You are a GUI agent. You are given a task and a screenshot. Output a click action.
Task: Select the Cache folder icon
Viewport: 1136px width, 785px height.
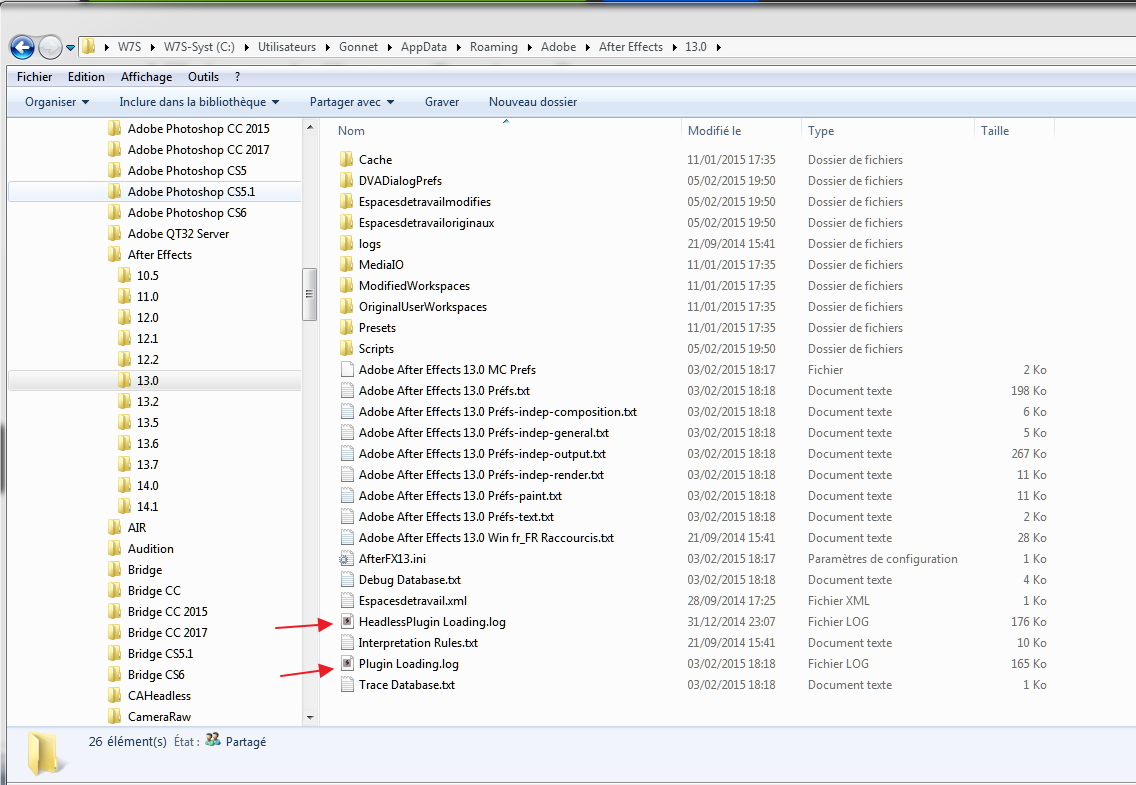[x=347, y=159]
